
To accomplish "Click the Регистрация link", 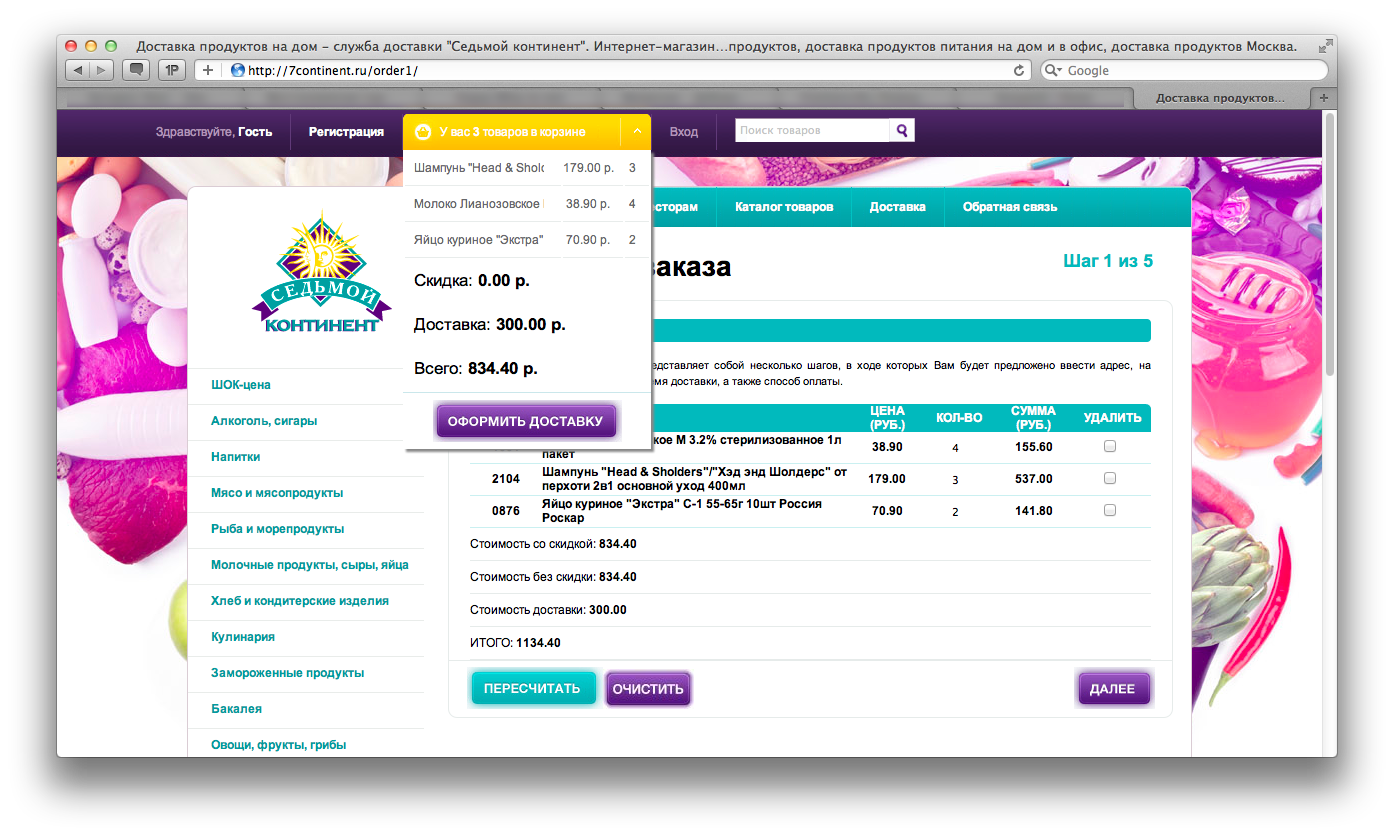I will click(x=346, y=132).
